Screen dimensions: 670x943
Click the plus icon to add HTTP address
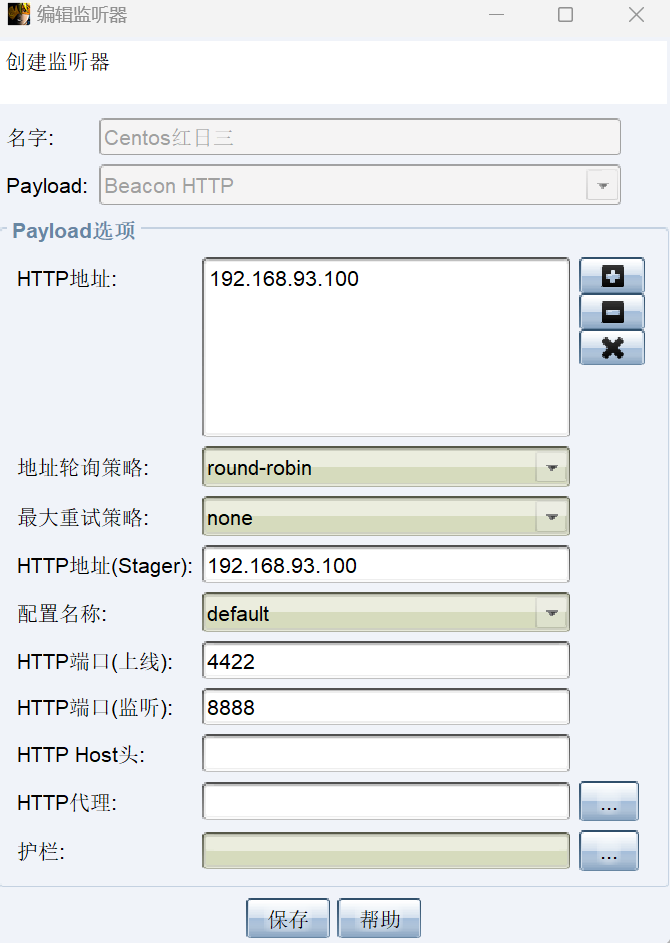pos(612,276)
